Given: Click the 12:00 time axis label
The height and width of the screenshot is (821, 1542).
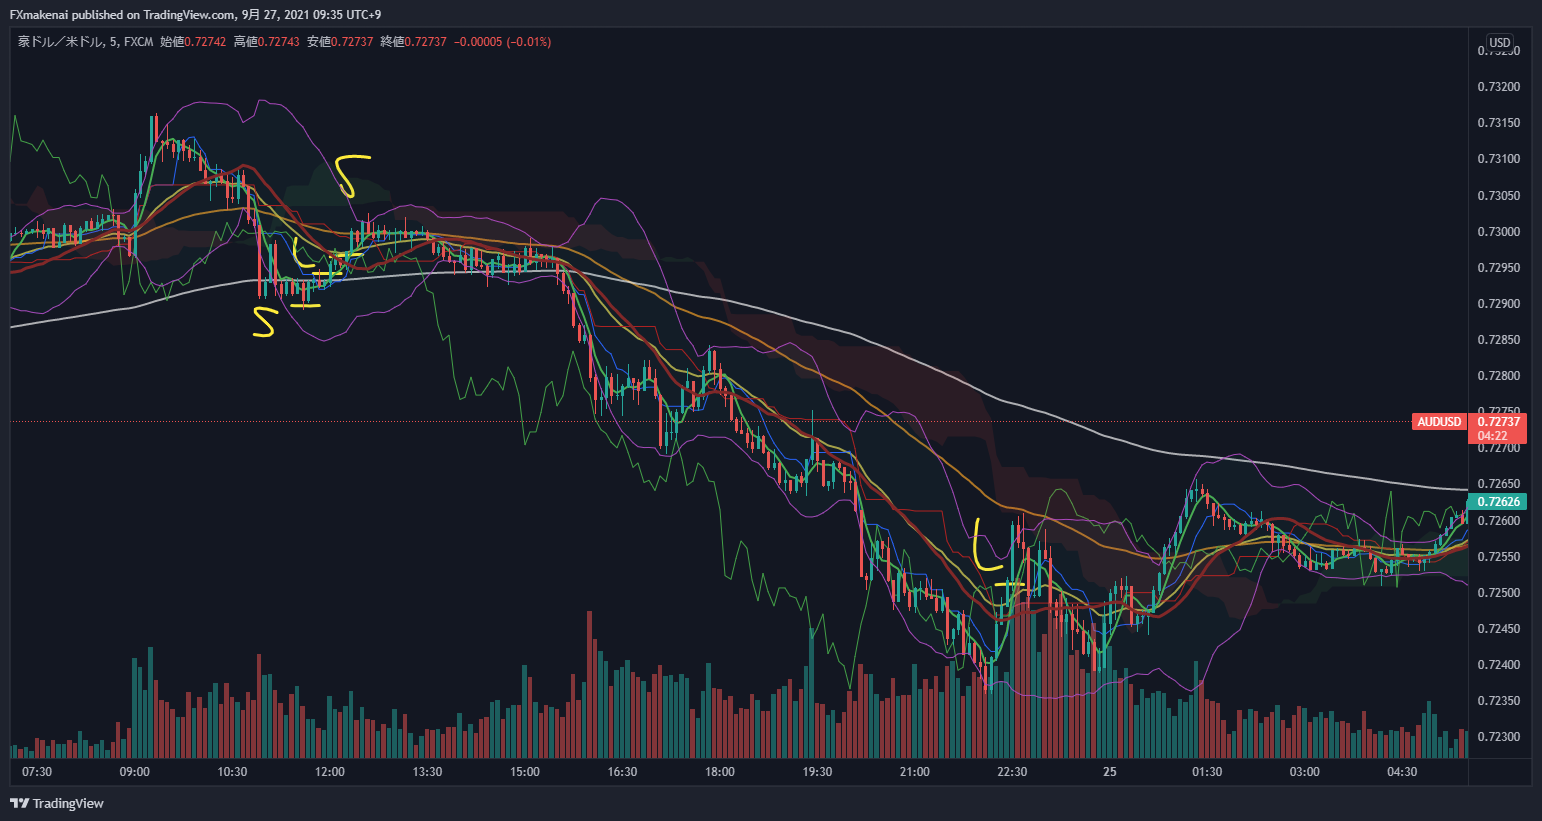Looking at the screenshot, I should [x=329, y=772].
